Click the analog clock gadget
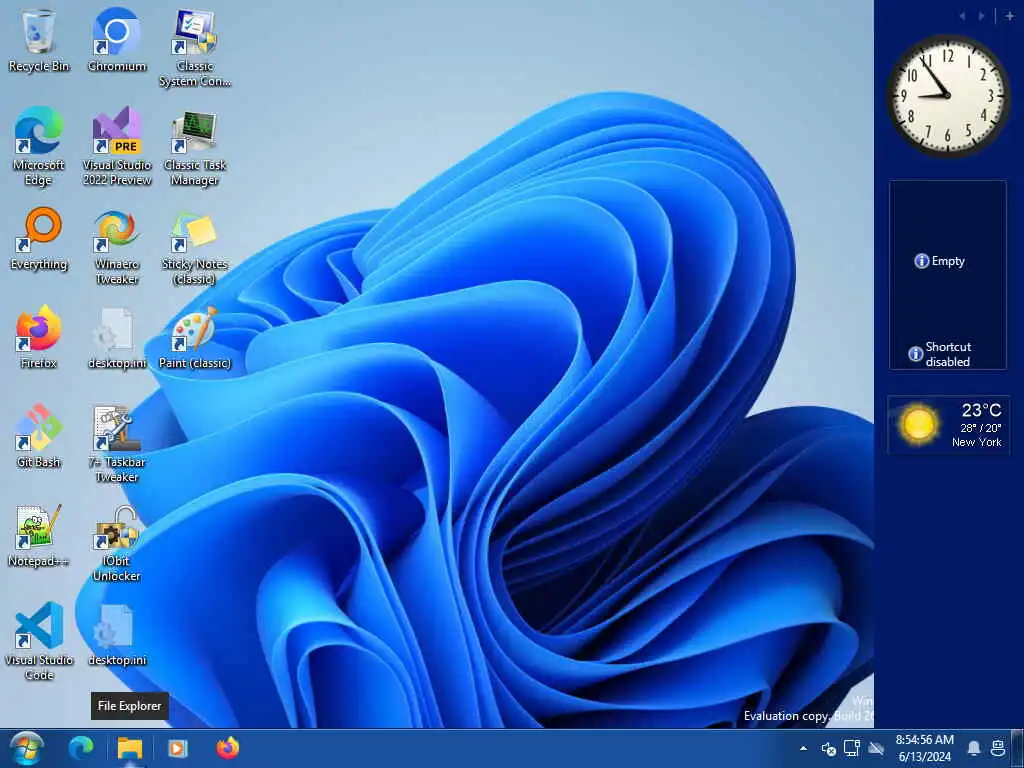Image resolution: width=1024 pixels, height=768 pixels. click(948, 96)
